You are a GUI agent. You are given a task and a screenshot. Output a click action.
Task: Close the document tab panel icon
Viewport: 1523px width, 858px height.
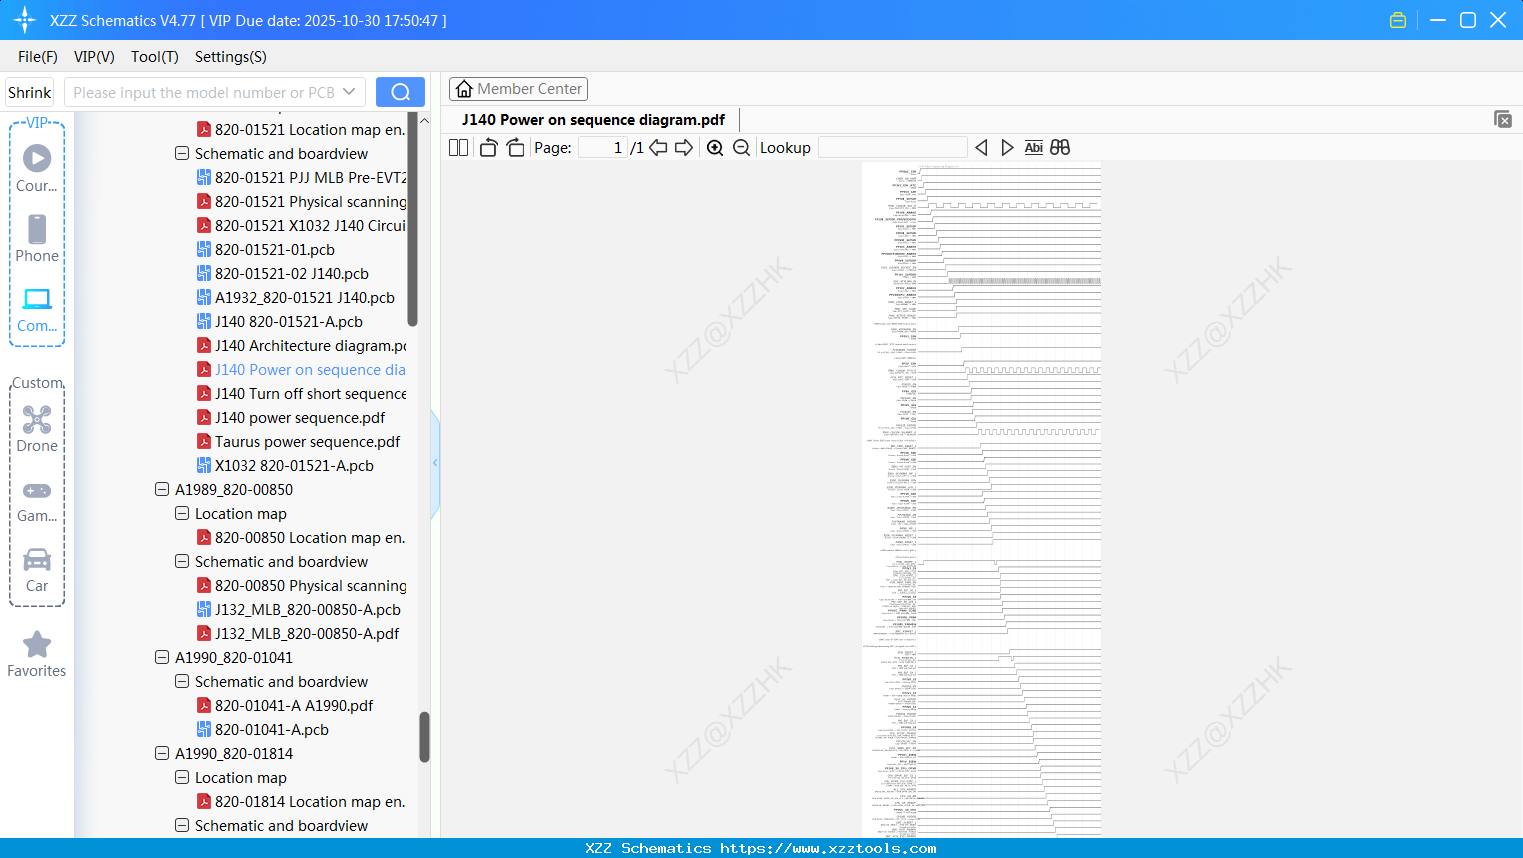[x=1502, y=119]
